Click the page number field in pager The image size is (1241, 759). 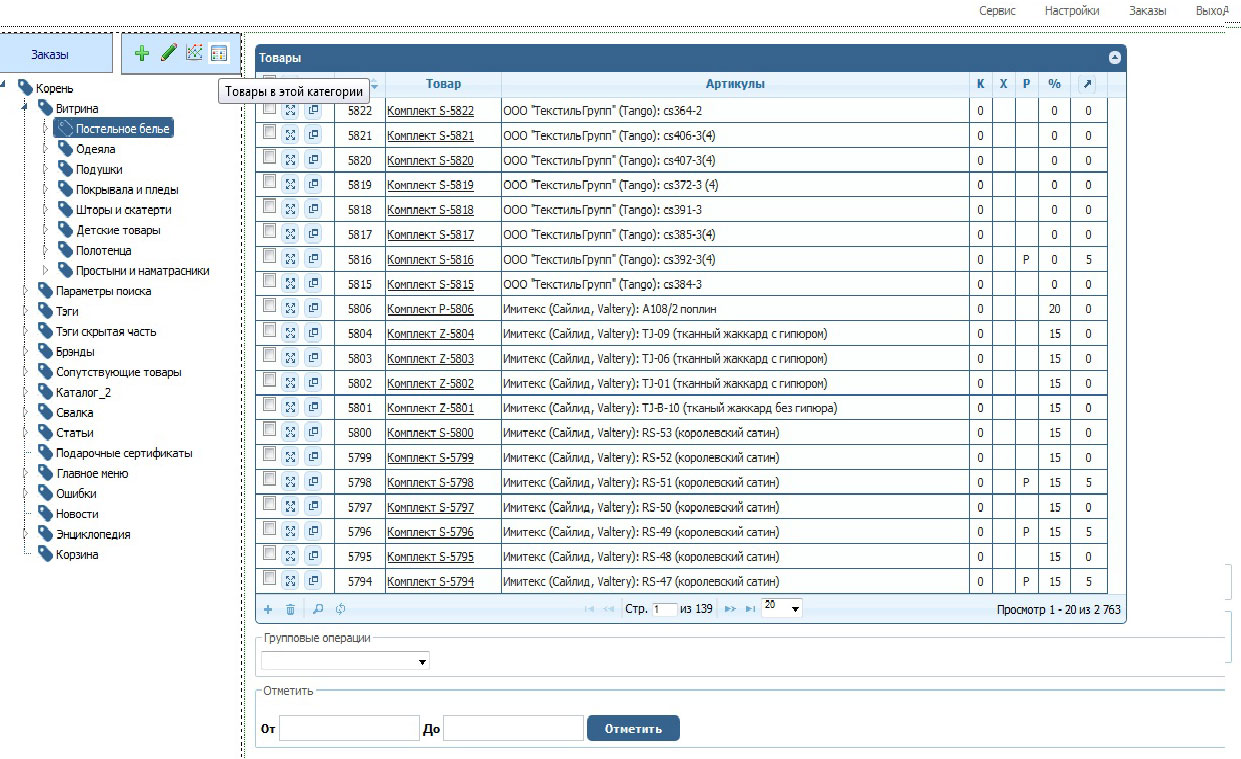tap(664, 608)
